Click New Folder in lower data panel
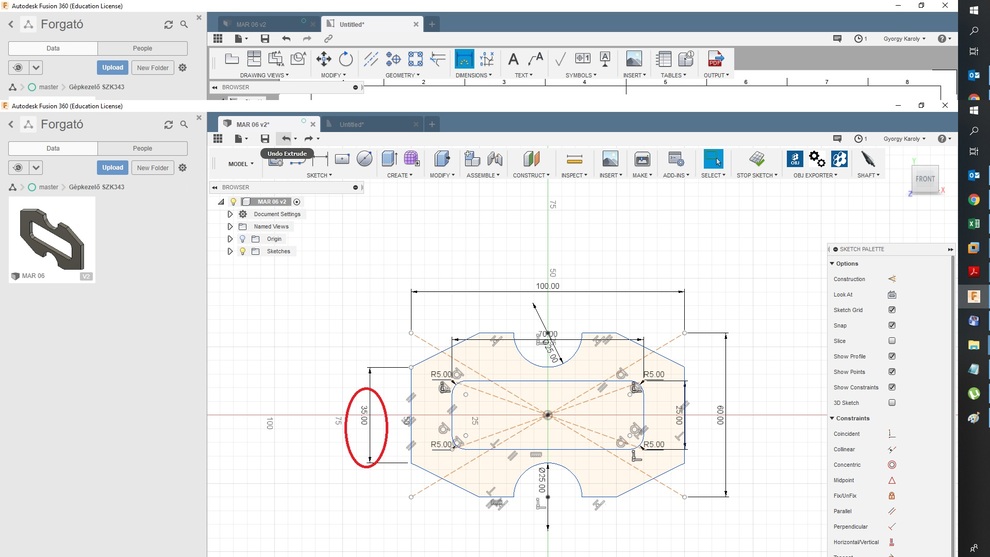 152,167
